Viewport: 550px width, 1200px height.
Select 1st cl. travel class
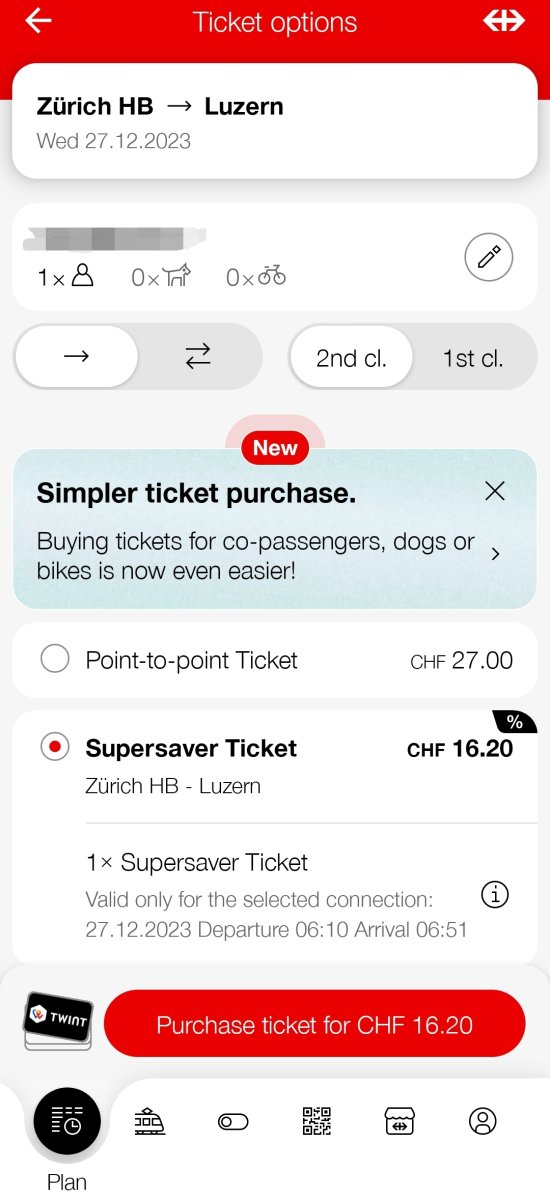pyautogui.click(x=473, y=358)
